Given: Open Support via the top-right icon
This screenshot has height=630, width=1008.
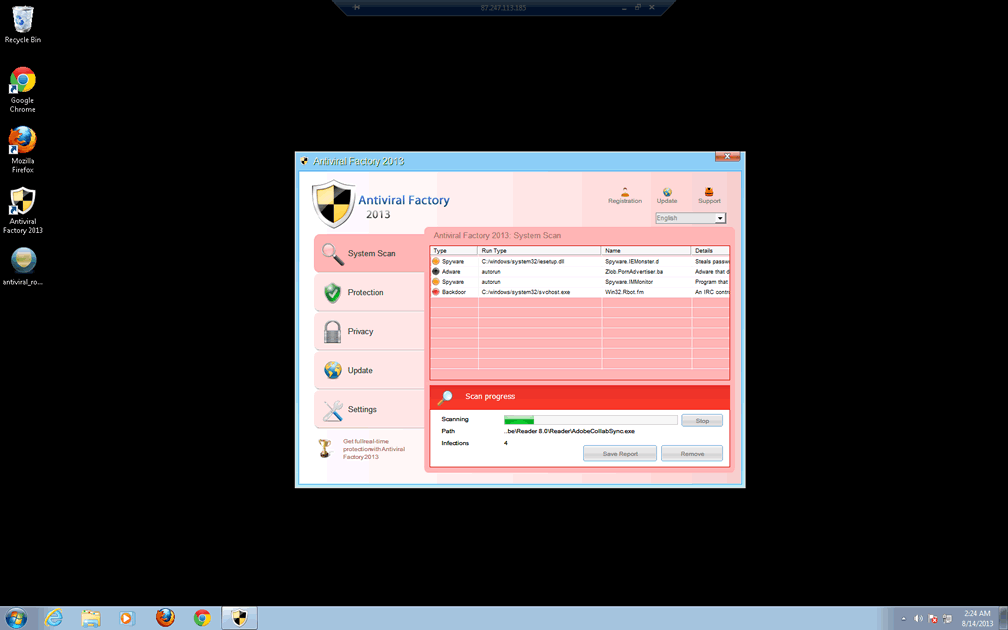Looking at the screenshot, I should tap(709, 194).
